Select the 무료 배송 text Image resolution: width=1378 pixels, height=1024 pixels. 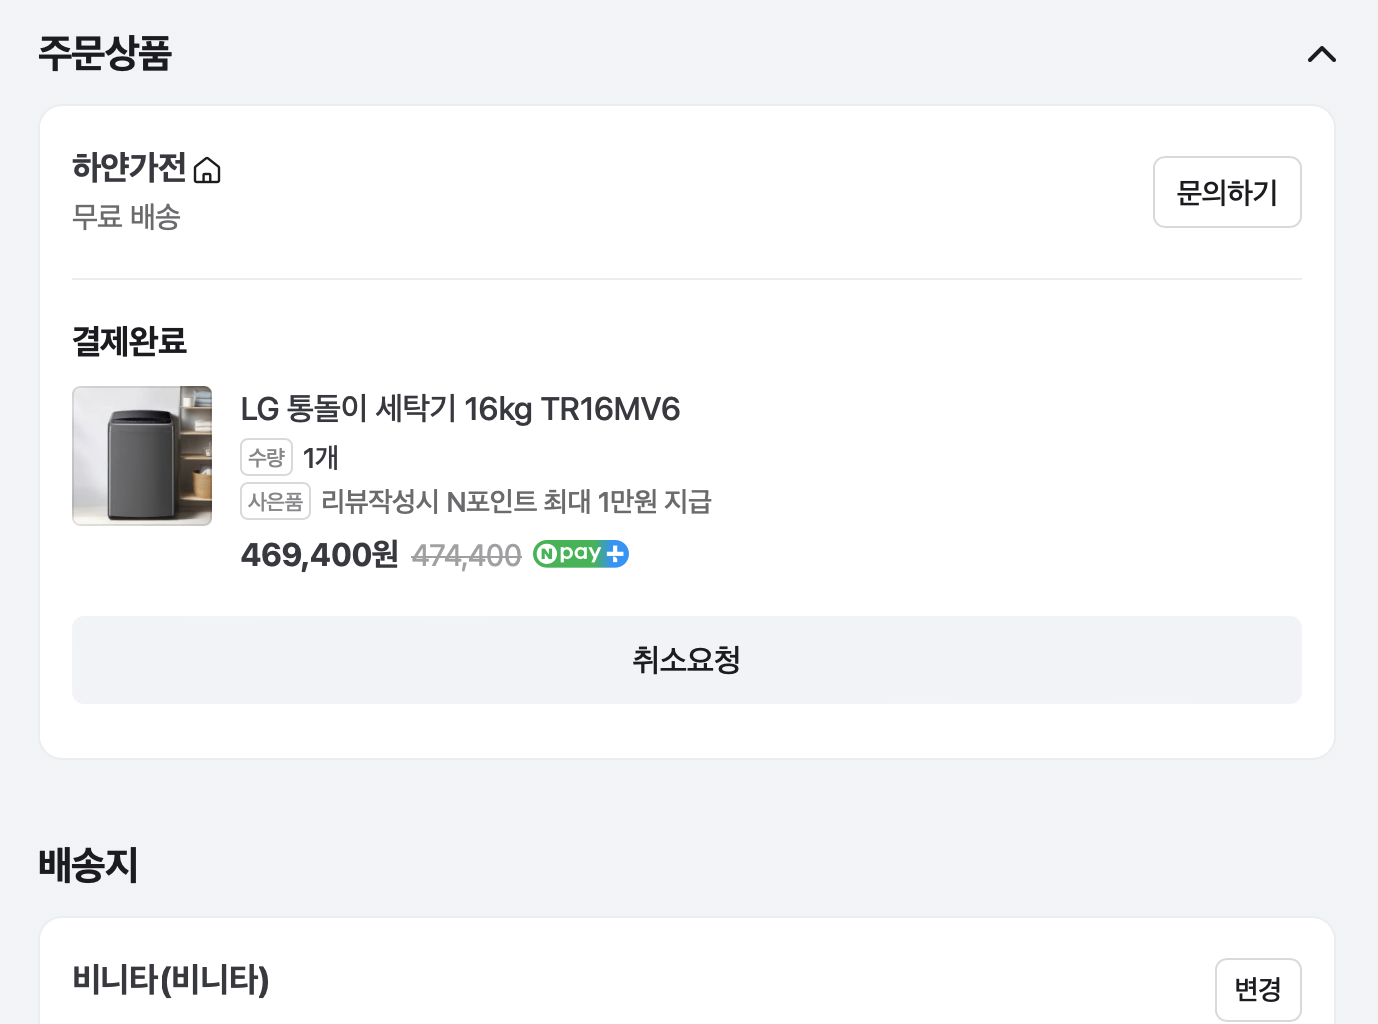125,217
